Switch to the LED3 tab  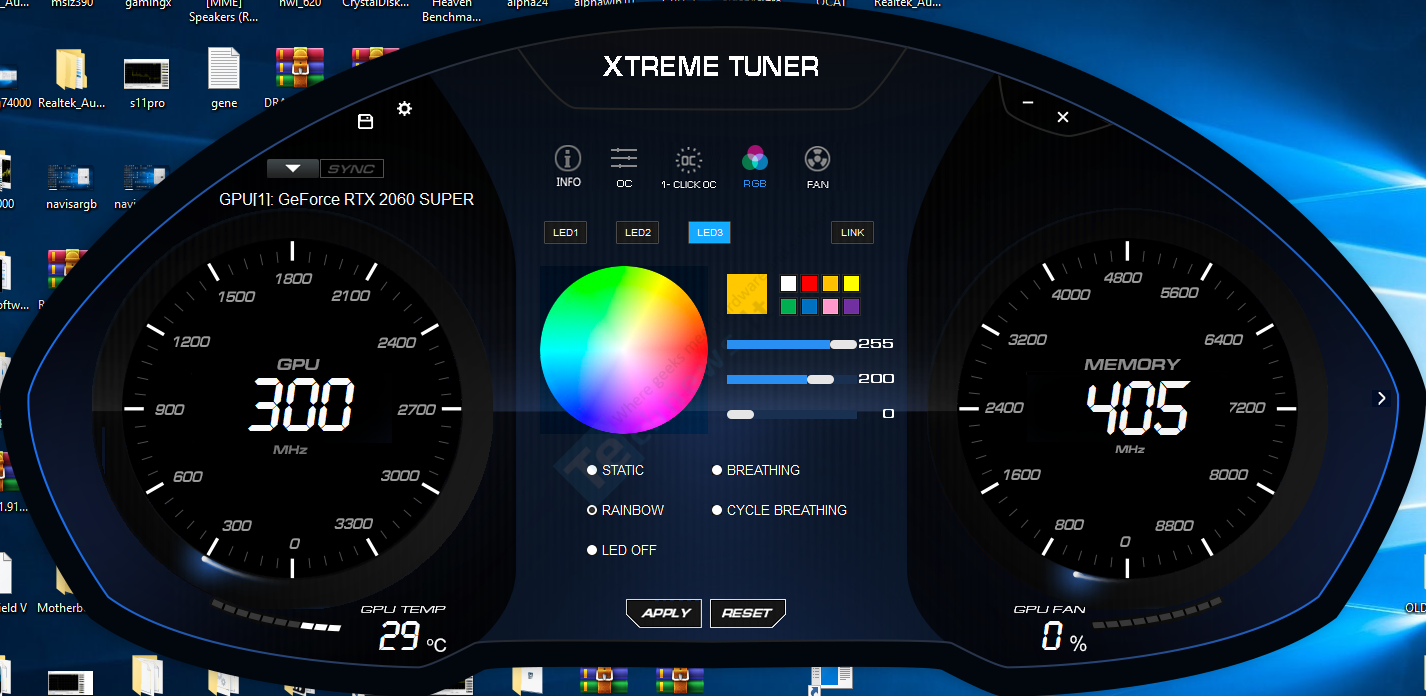[x=710, y=233]
